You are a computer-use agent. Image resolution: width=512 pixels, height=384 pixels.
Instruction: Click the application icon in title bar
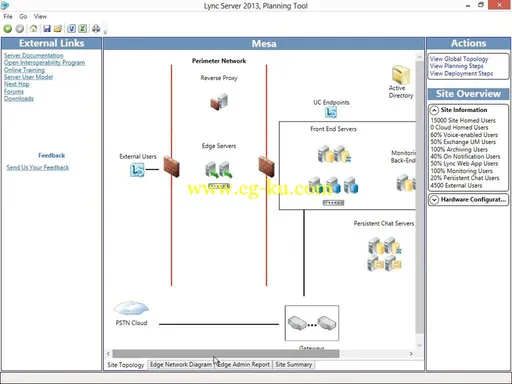5,5
